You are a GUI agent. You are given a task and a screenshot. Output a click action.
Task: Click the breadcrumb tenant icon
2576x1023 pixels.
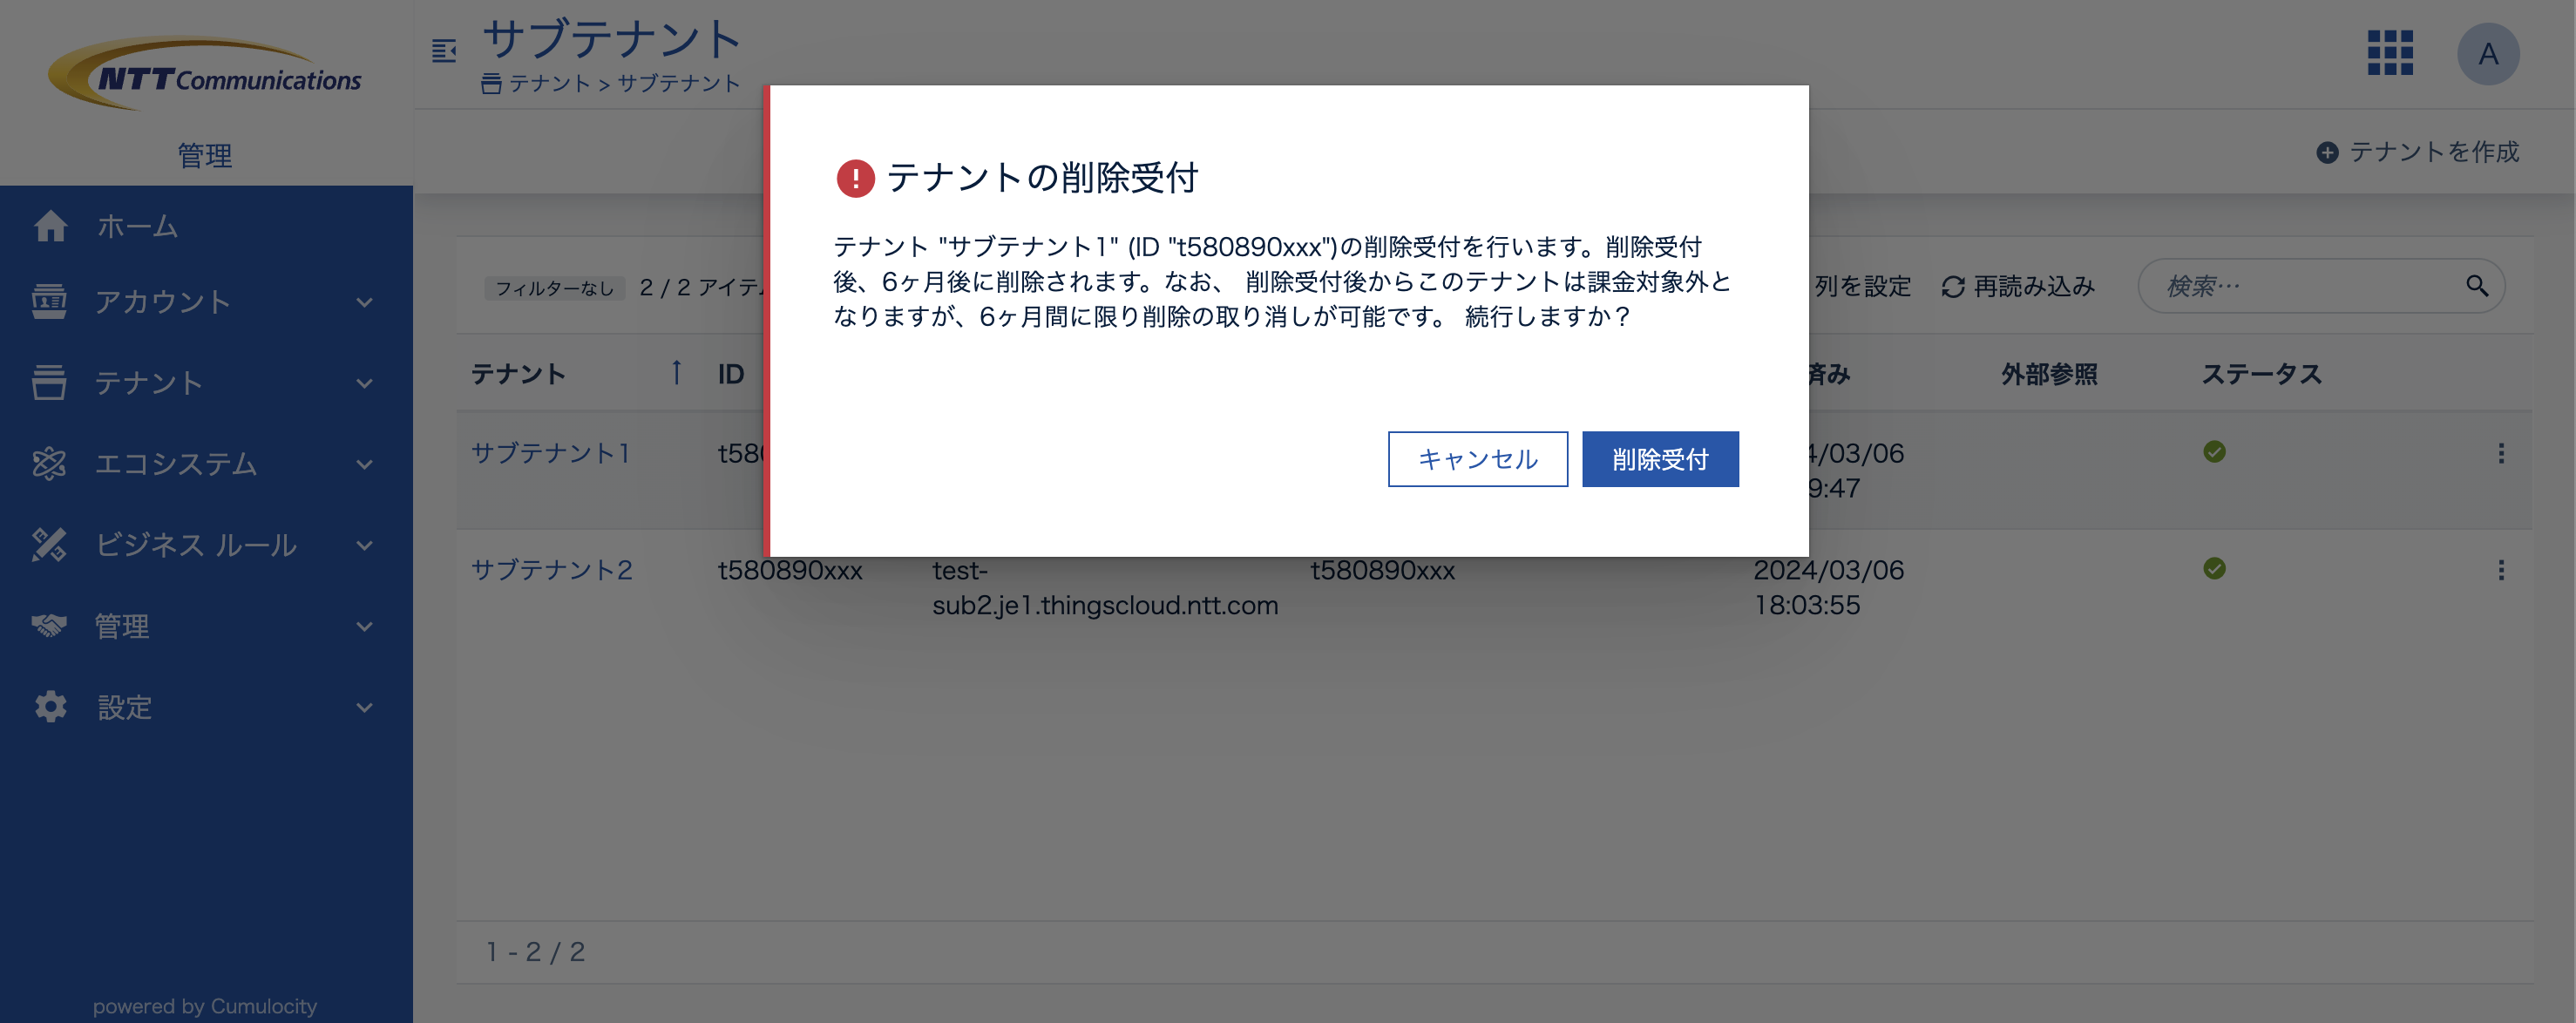[x=491, y=84]
